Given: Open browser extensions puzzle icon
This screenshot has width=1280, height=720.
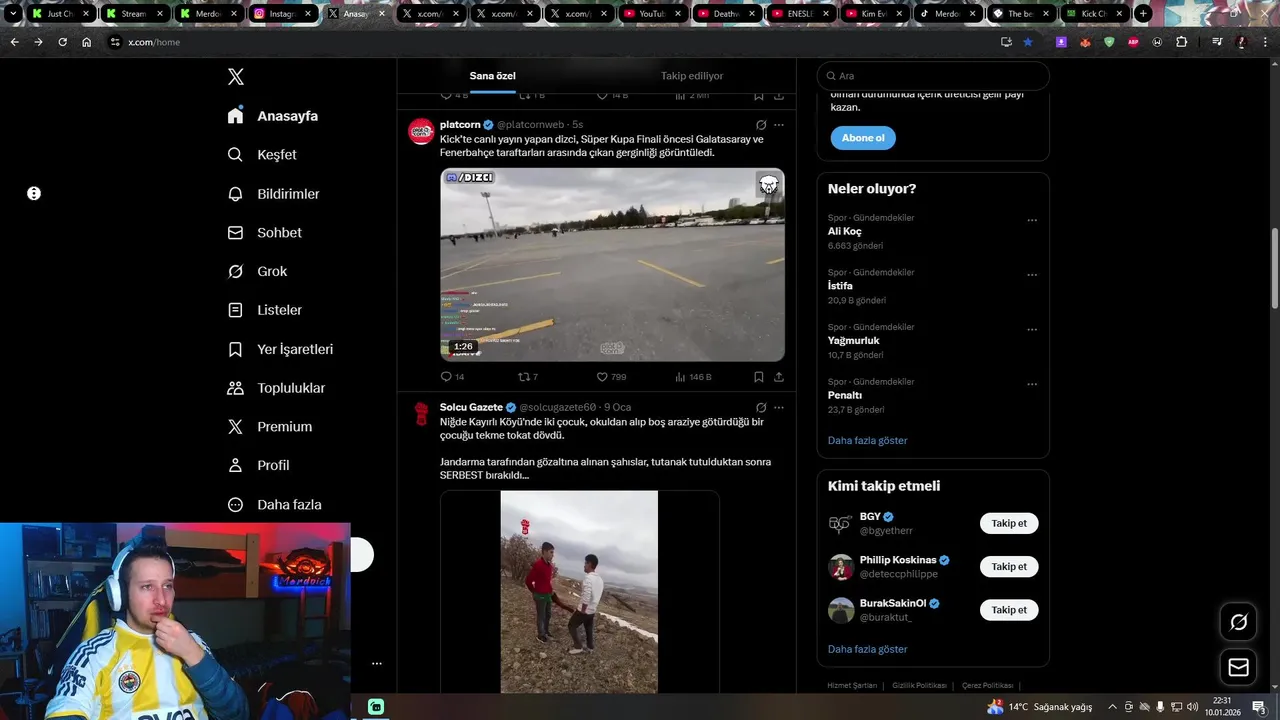Looking at the screenshot, I should tap(1182, 42).
